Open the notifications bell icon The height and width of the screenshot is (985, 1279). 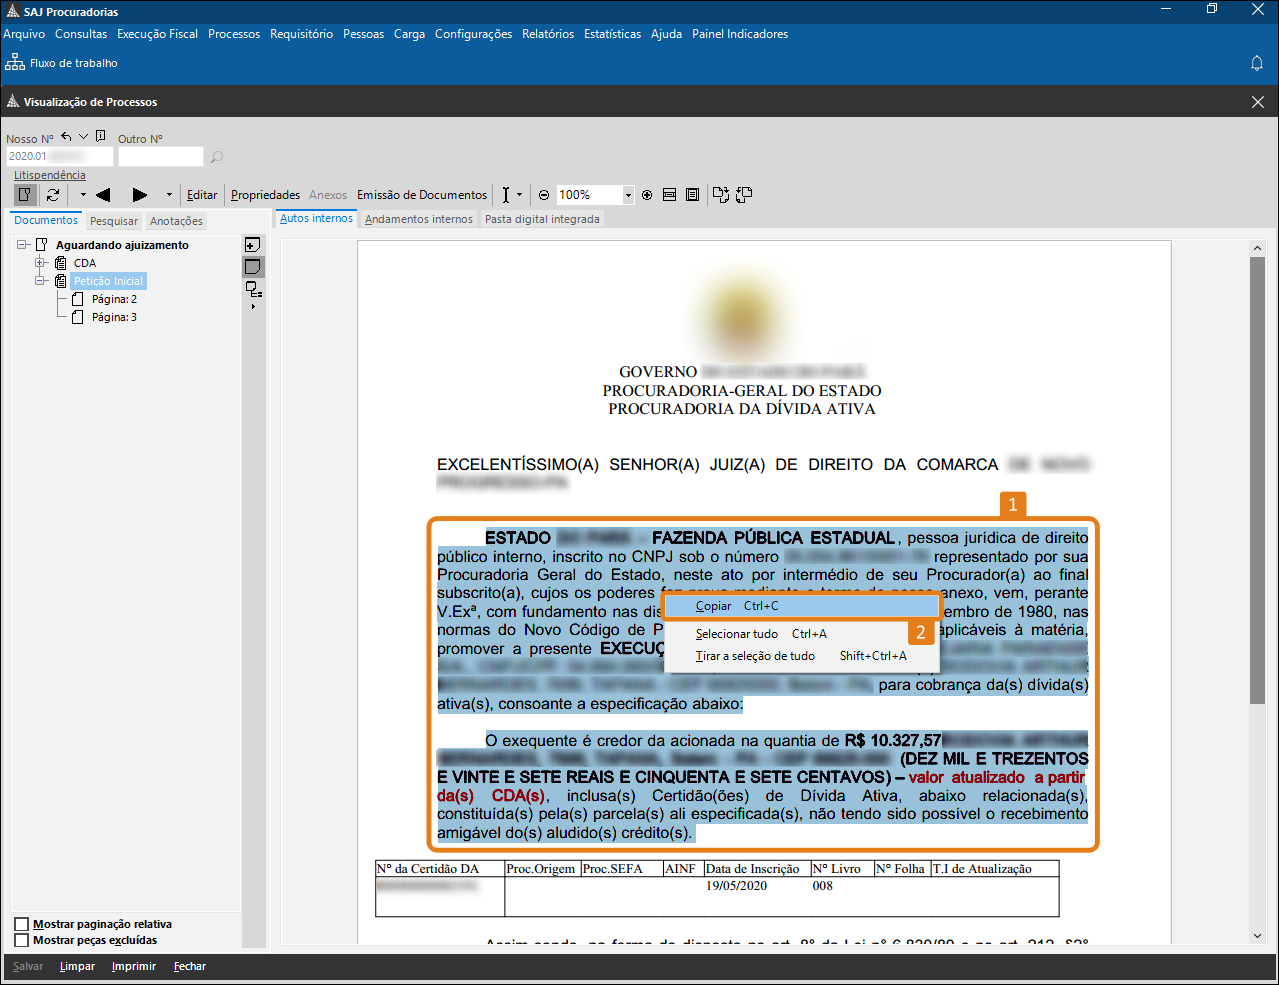tap(1257, 63)
